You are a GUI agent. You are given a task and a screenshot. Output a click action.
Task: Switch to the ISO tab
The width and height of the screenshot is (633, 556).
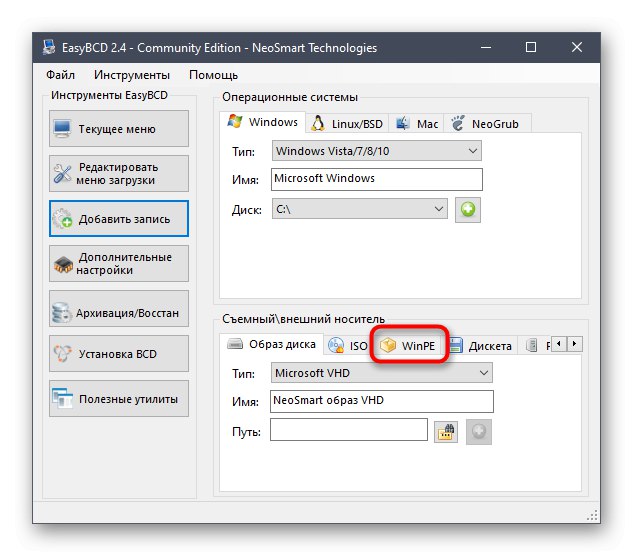(348, 346)
